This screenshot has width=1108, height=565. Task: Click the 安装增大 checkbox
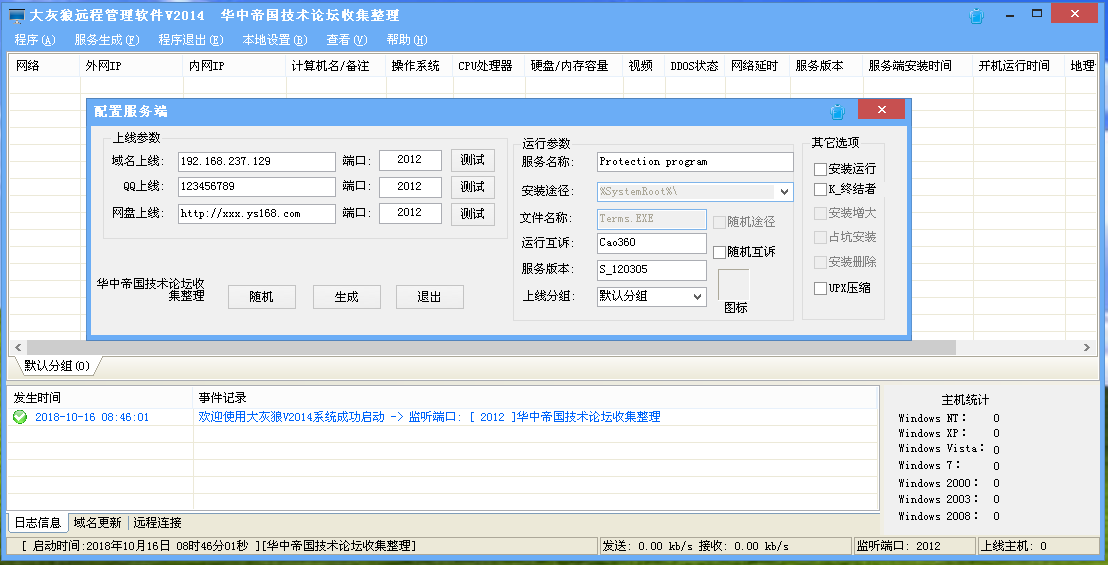tap(820, 213)
